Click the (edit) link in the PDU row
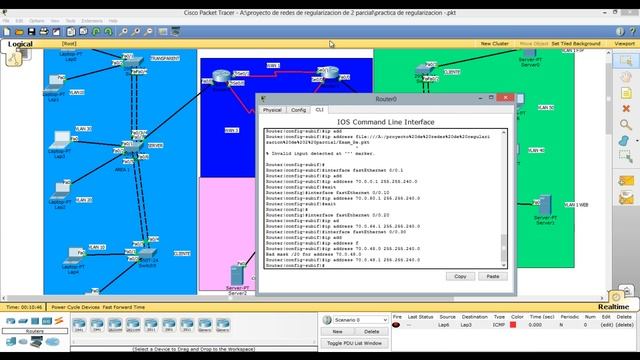The width and height of the screenshot is (640, 360). click(x=607, y=325)
